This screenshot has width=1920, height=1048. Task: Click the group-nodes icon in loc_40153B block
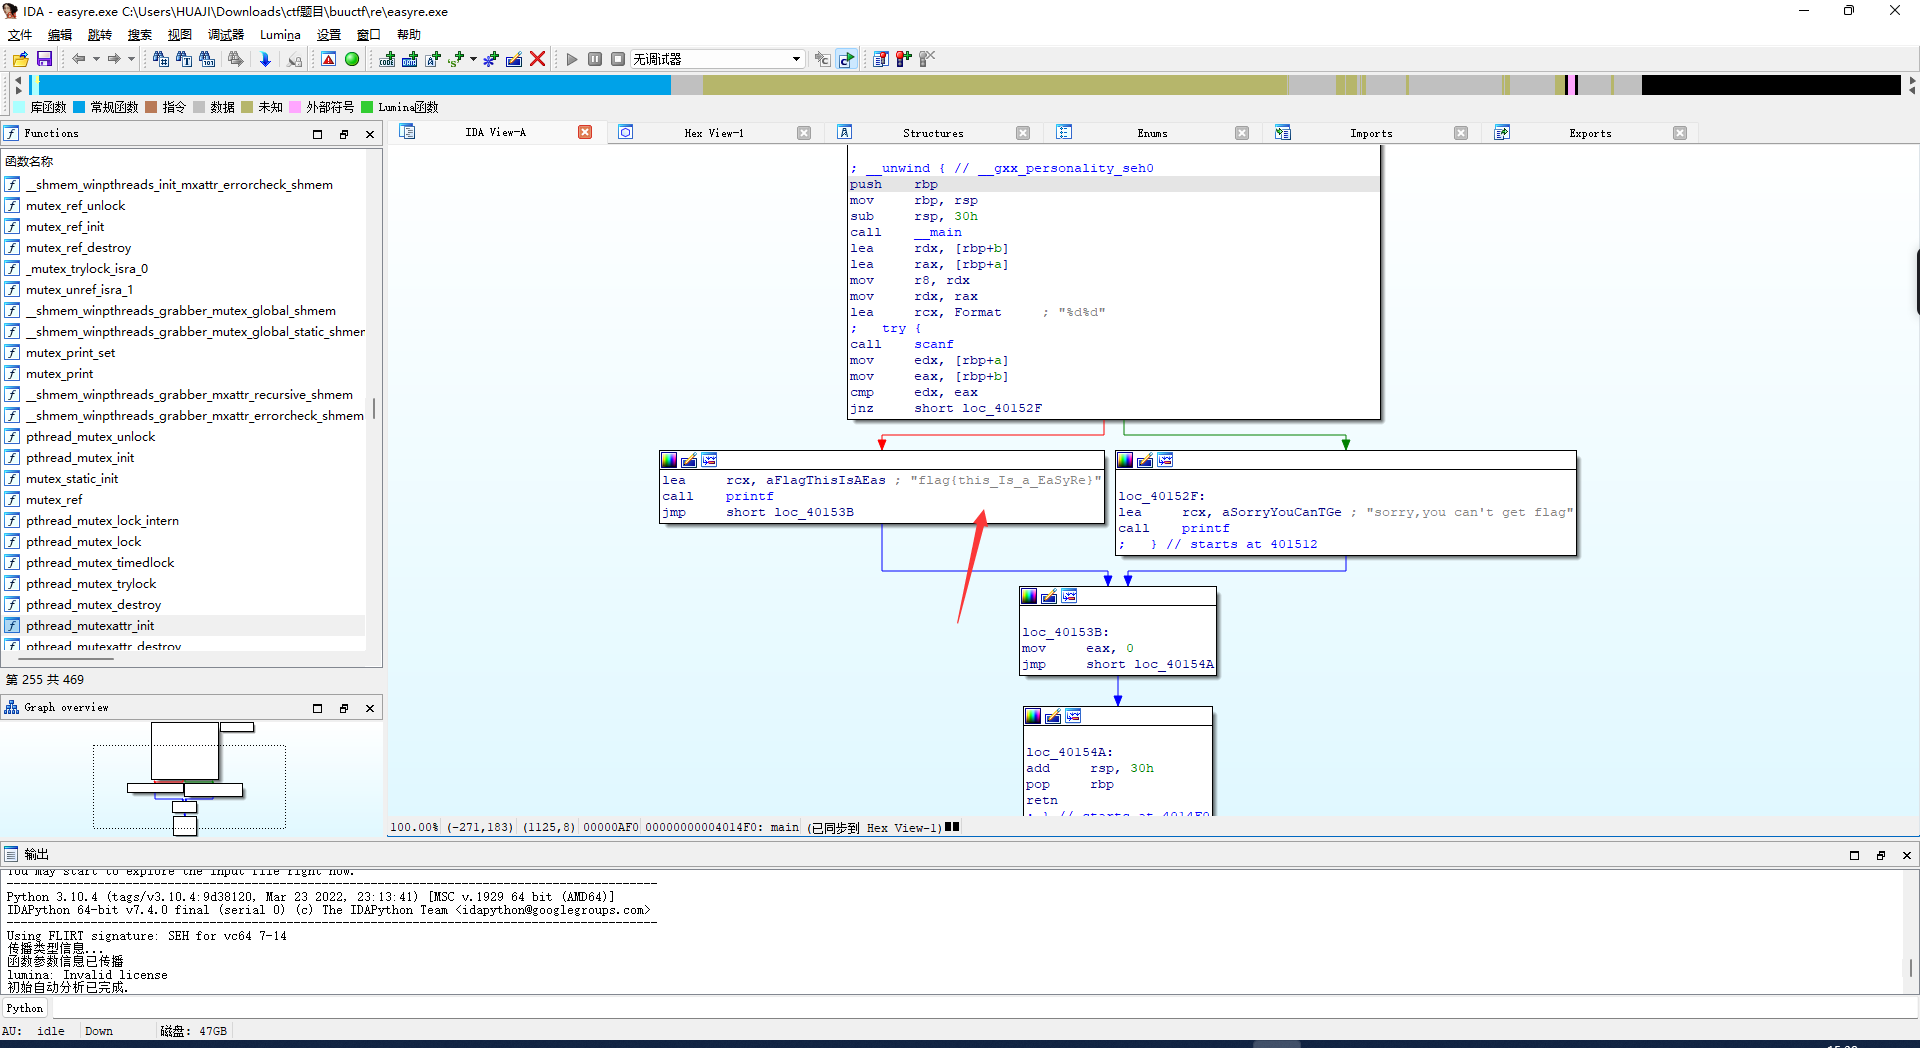point(1069,596)
